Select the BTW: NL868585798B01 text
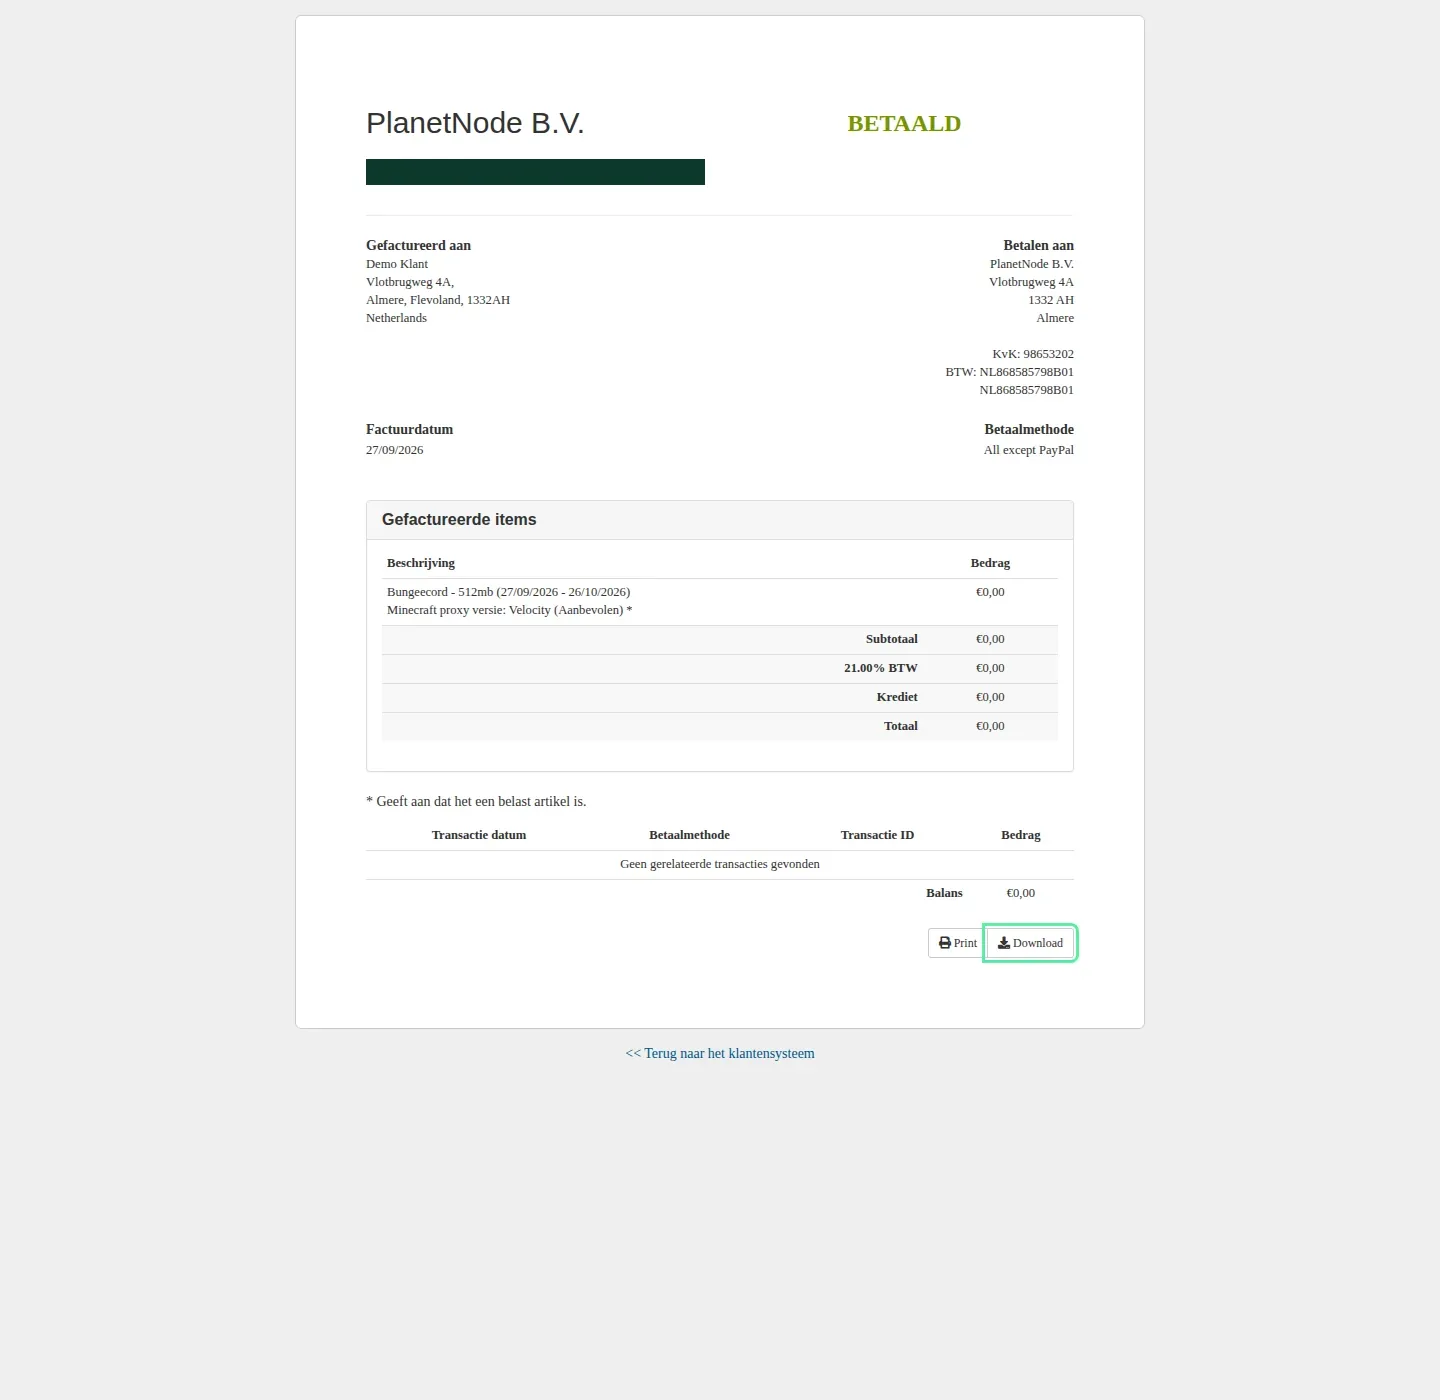This screenshot has width=1440, height=1400. [1009, 372]
